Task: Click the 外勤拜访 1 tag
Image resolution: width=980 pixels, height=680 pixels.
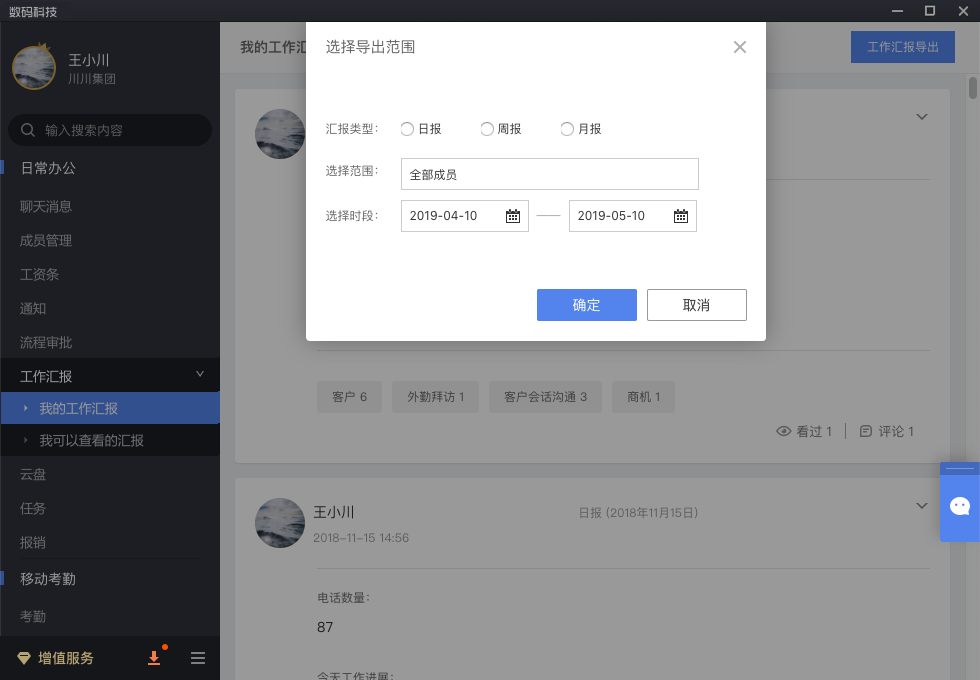Action: [436, 397]
